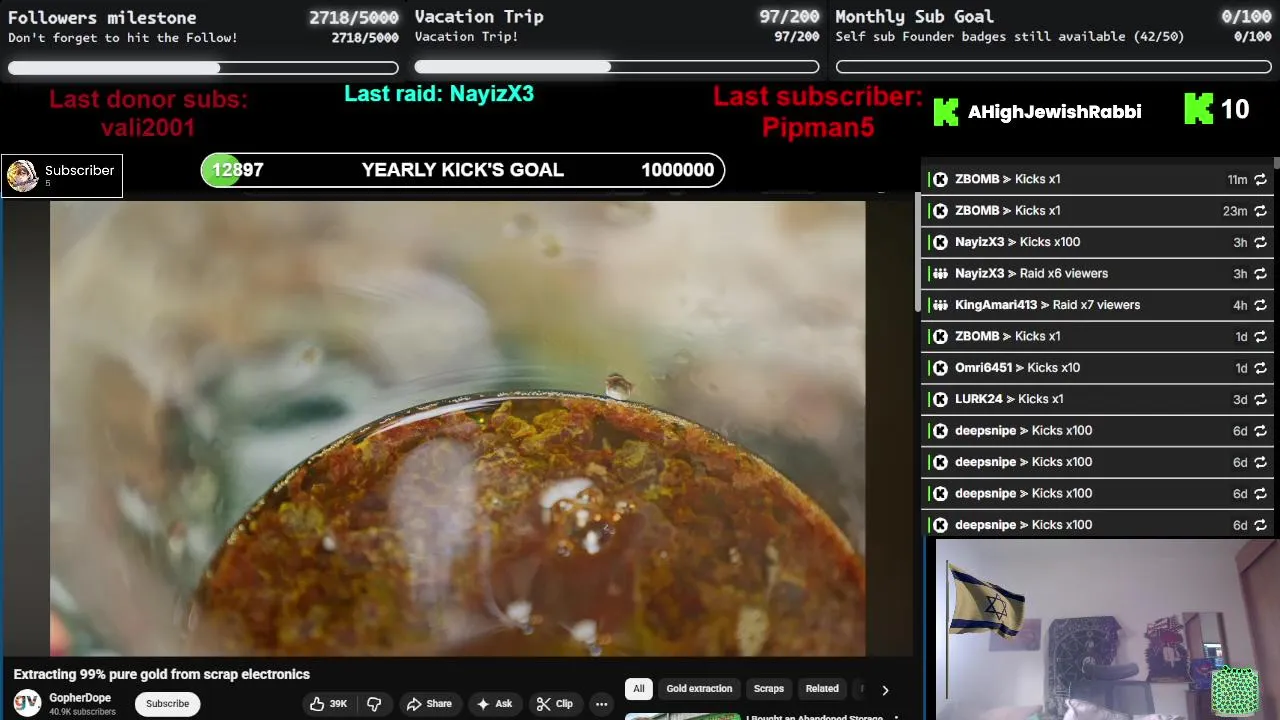Click the '23m' timestamp on ZBOMB's row

coord(1235,211)
